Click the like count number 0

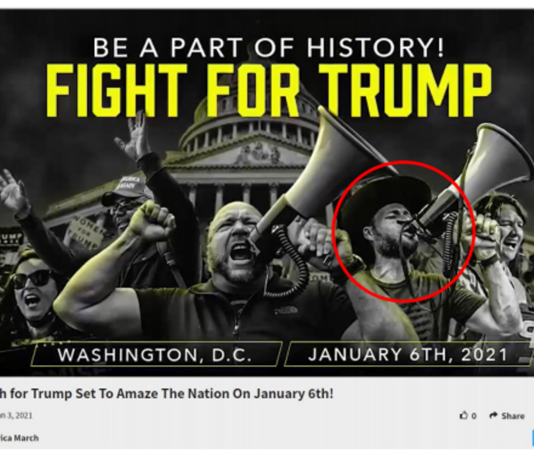coord(474,416)
